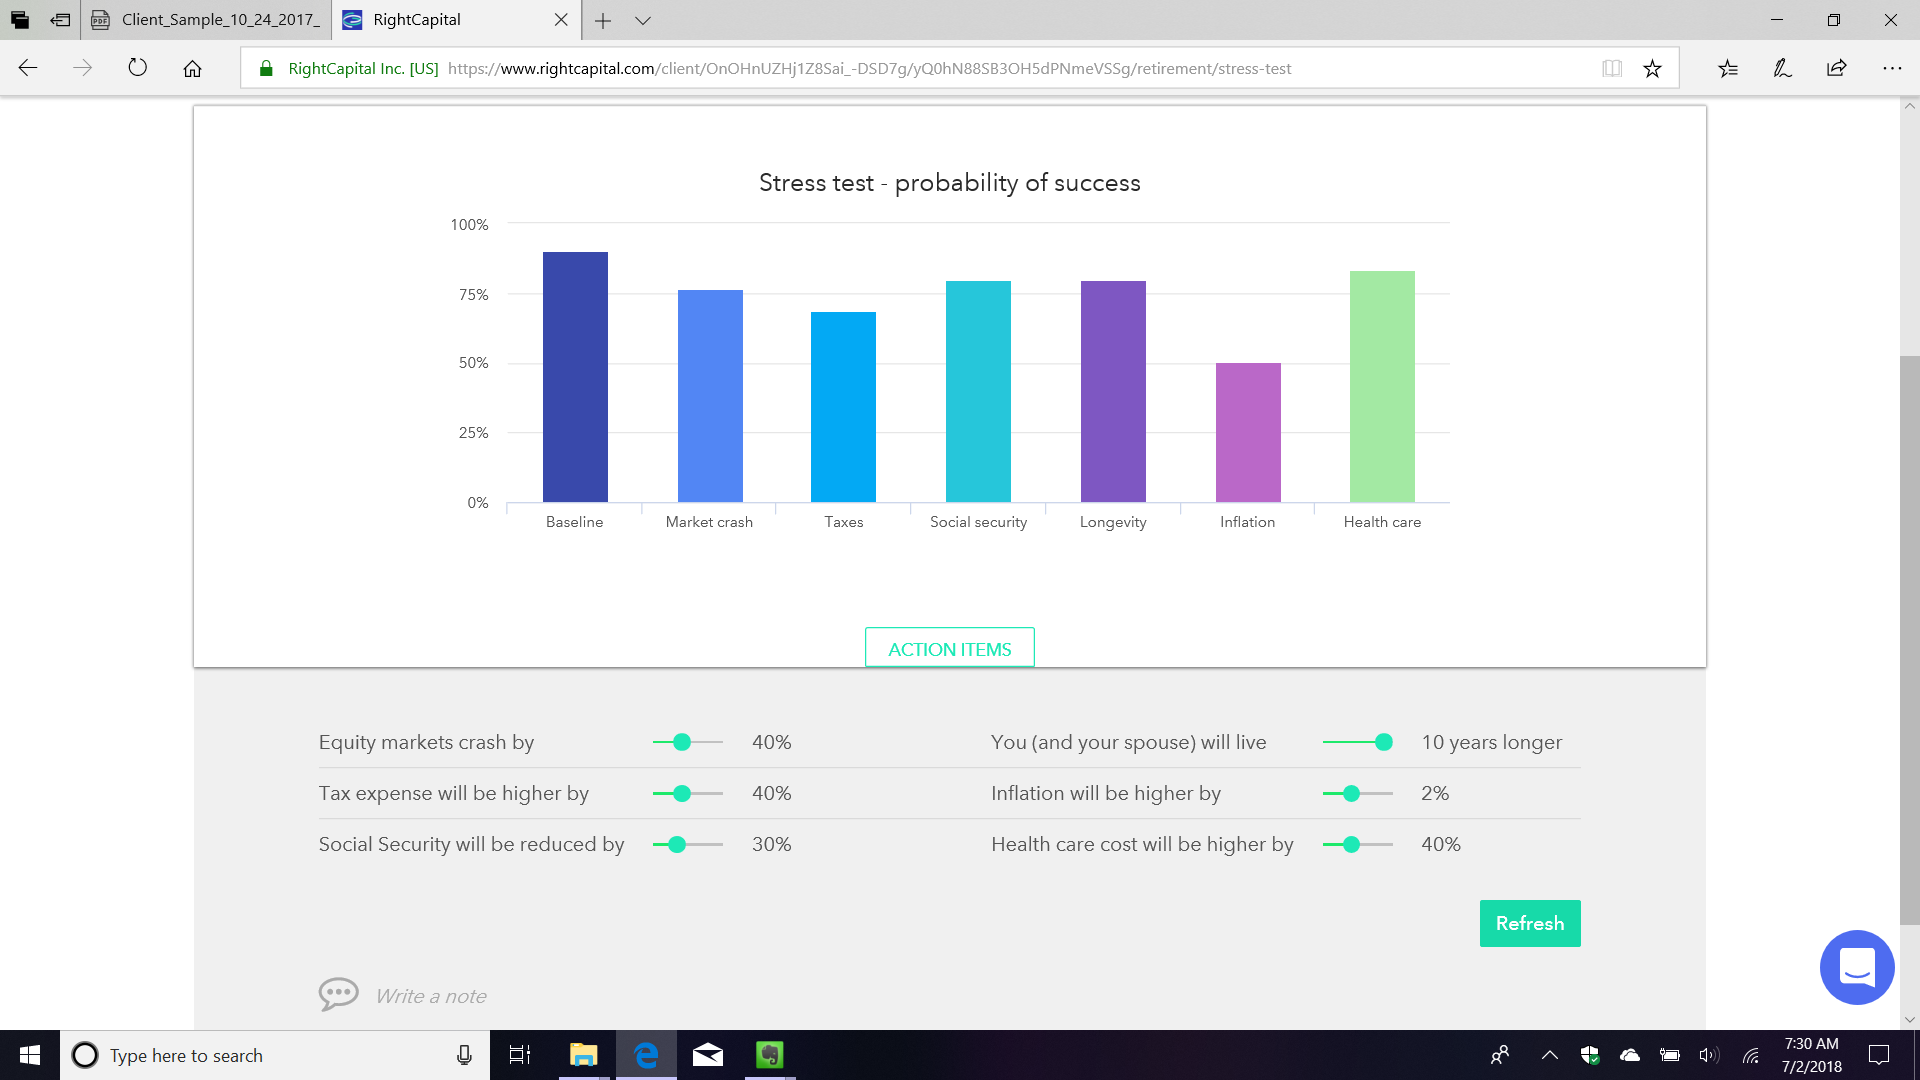Open the Share page icon

(x=1836, y=68)
